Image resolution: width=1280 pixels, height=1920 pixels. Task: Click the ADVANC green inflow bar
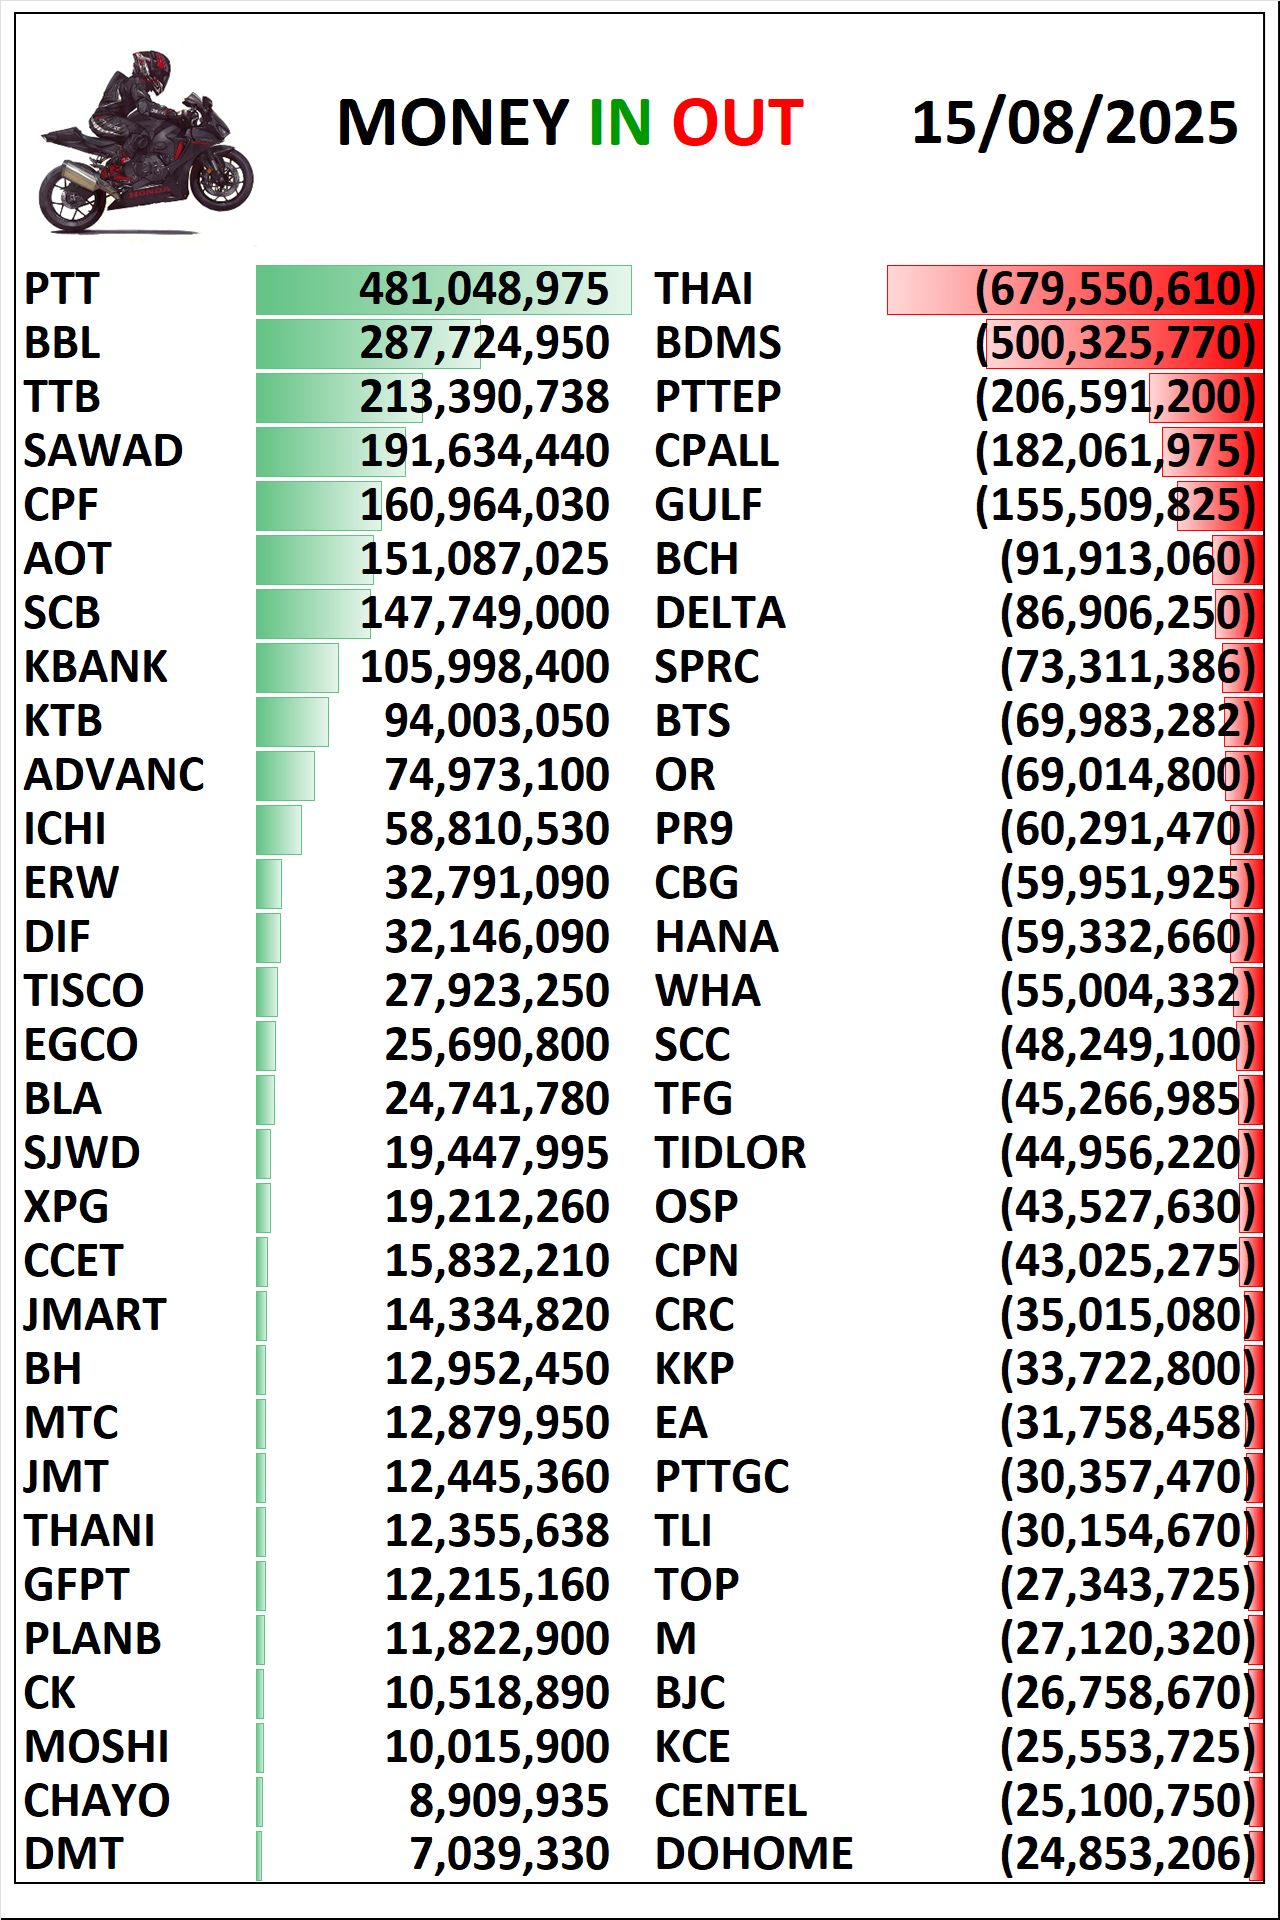[285, 776]
